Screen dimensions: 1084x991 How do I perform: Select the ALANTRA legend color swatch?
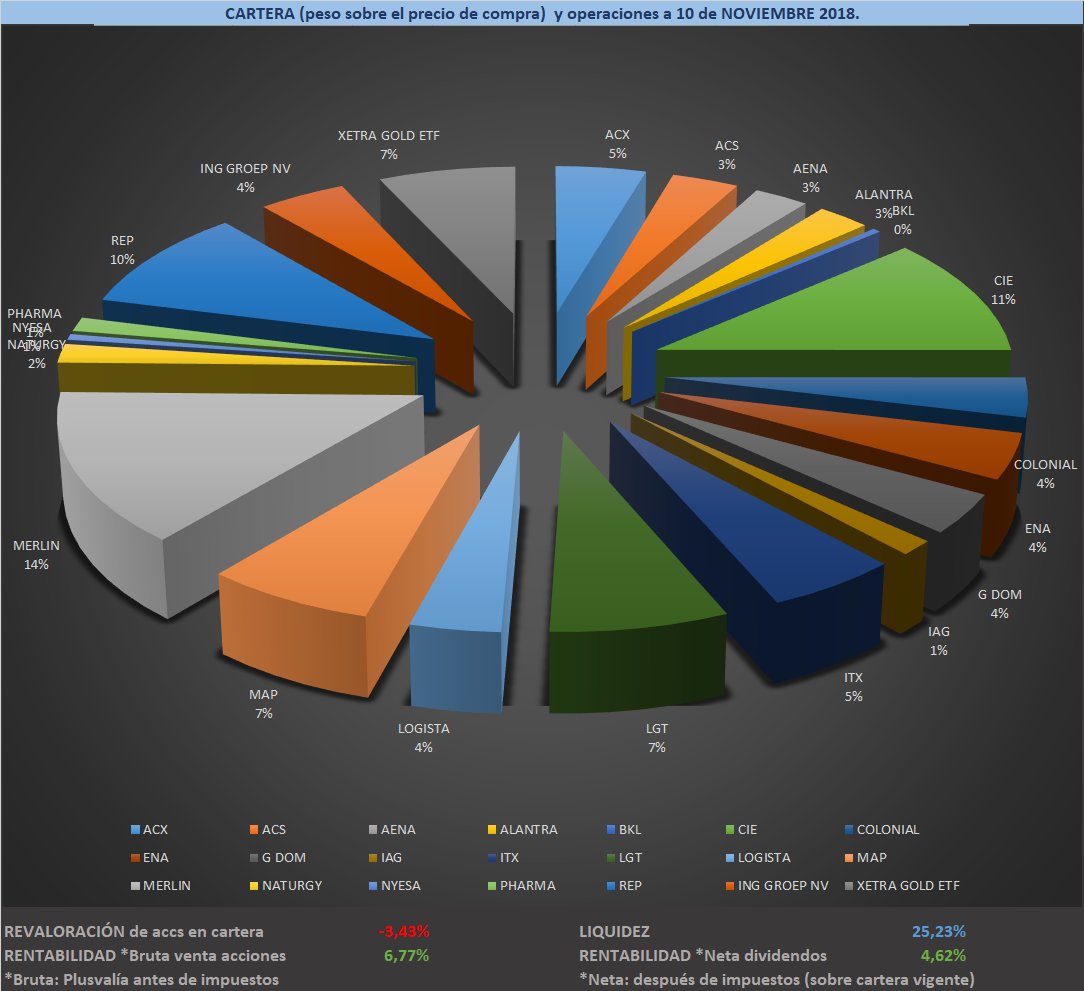point(492,829)
